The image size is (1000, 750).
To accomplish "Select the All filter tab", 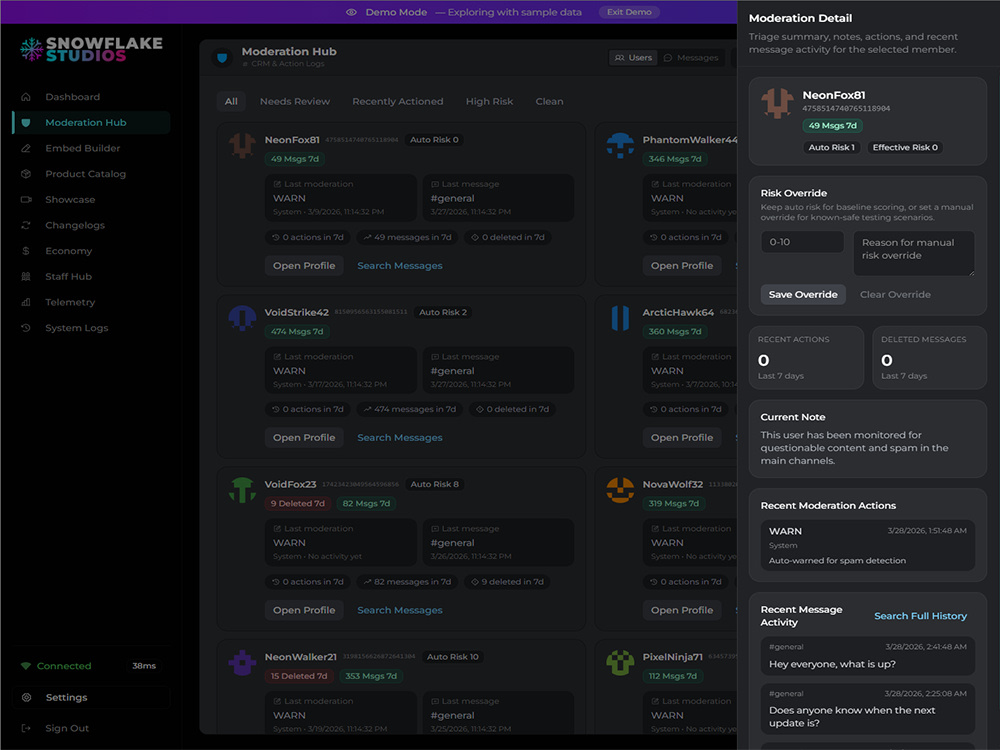I will [231, 101].
